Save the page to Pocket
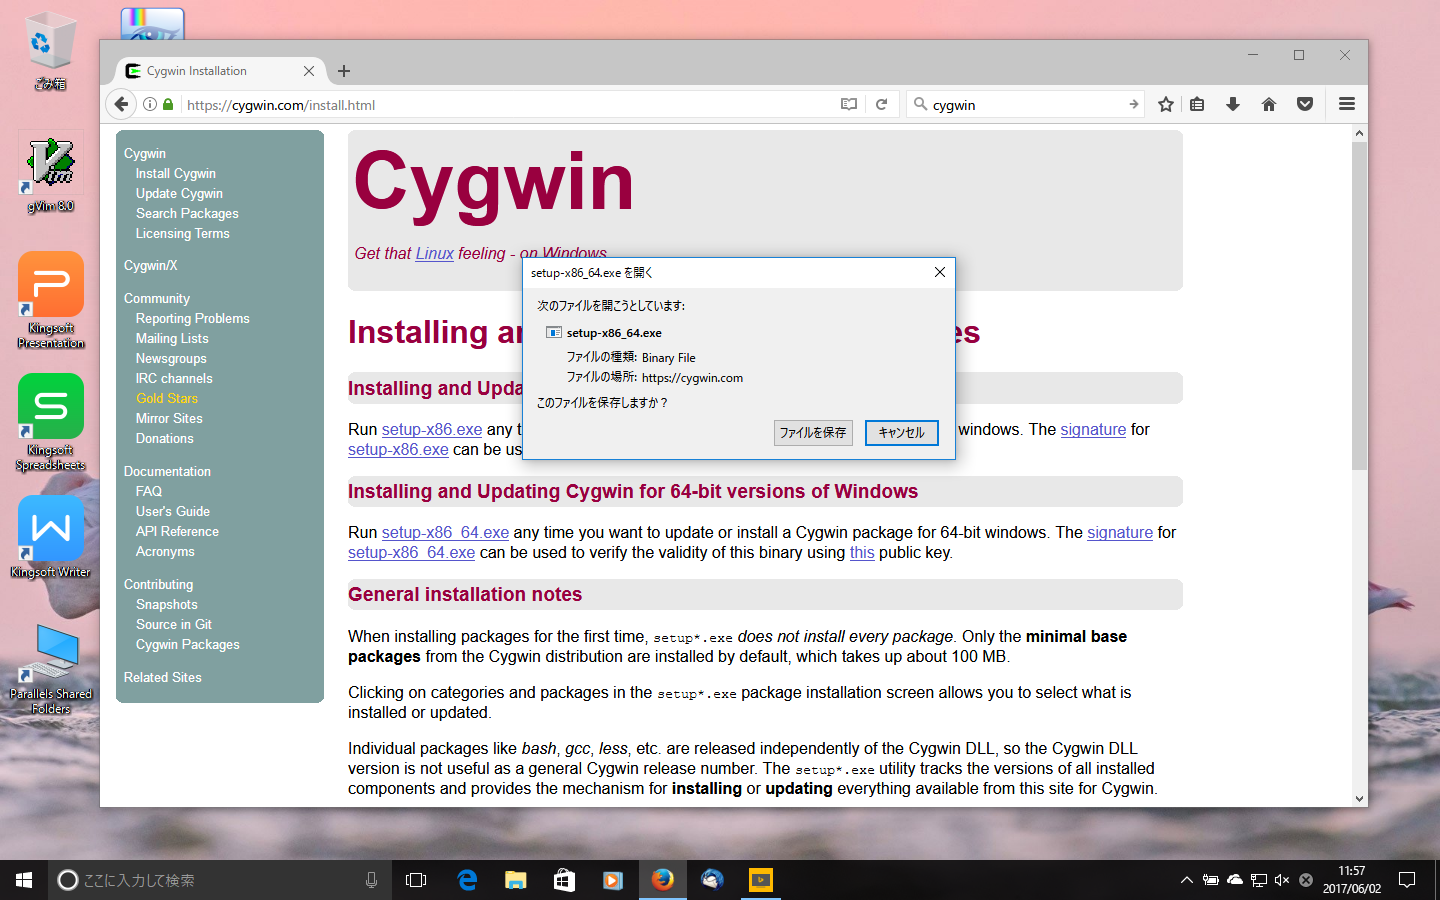 tap(1305, 104)
